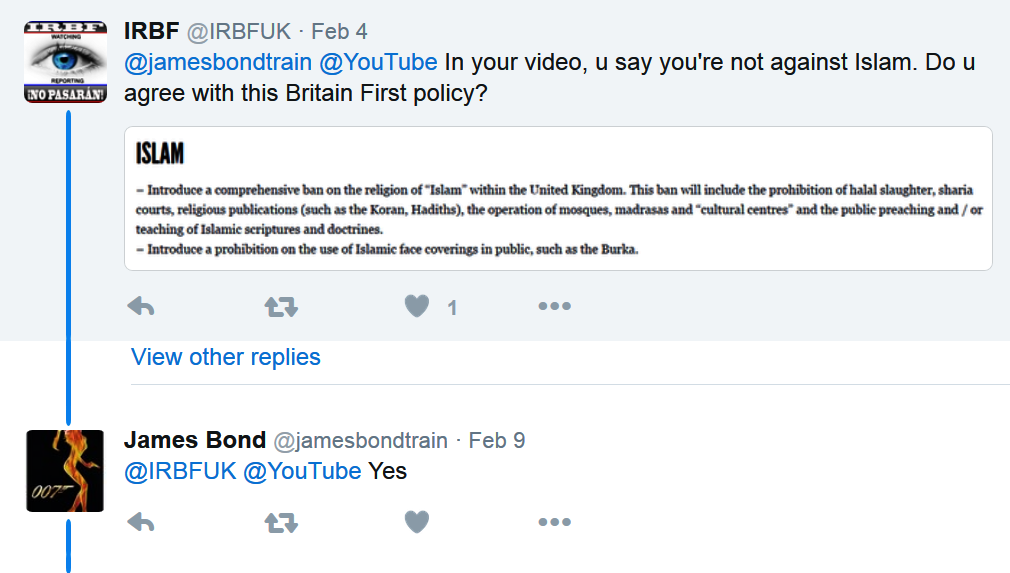Retweet James Bond's "Yes" reply
Viewport: 1010px width, 573px height.
pos(281,521)
